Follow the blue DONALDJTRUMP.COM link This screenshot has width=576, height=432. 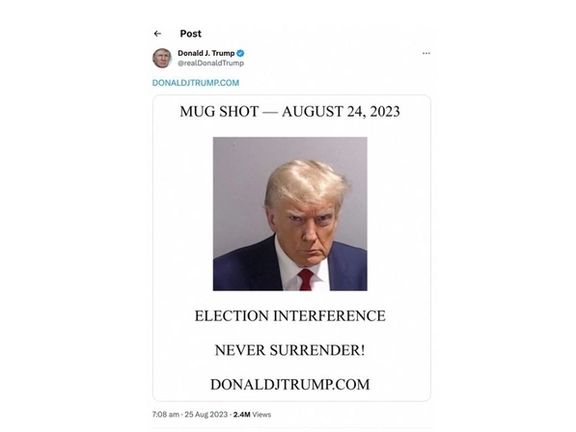coord(196,83)
